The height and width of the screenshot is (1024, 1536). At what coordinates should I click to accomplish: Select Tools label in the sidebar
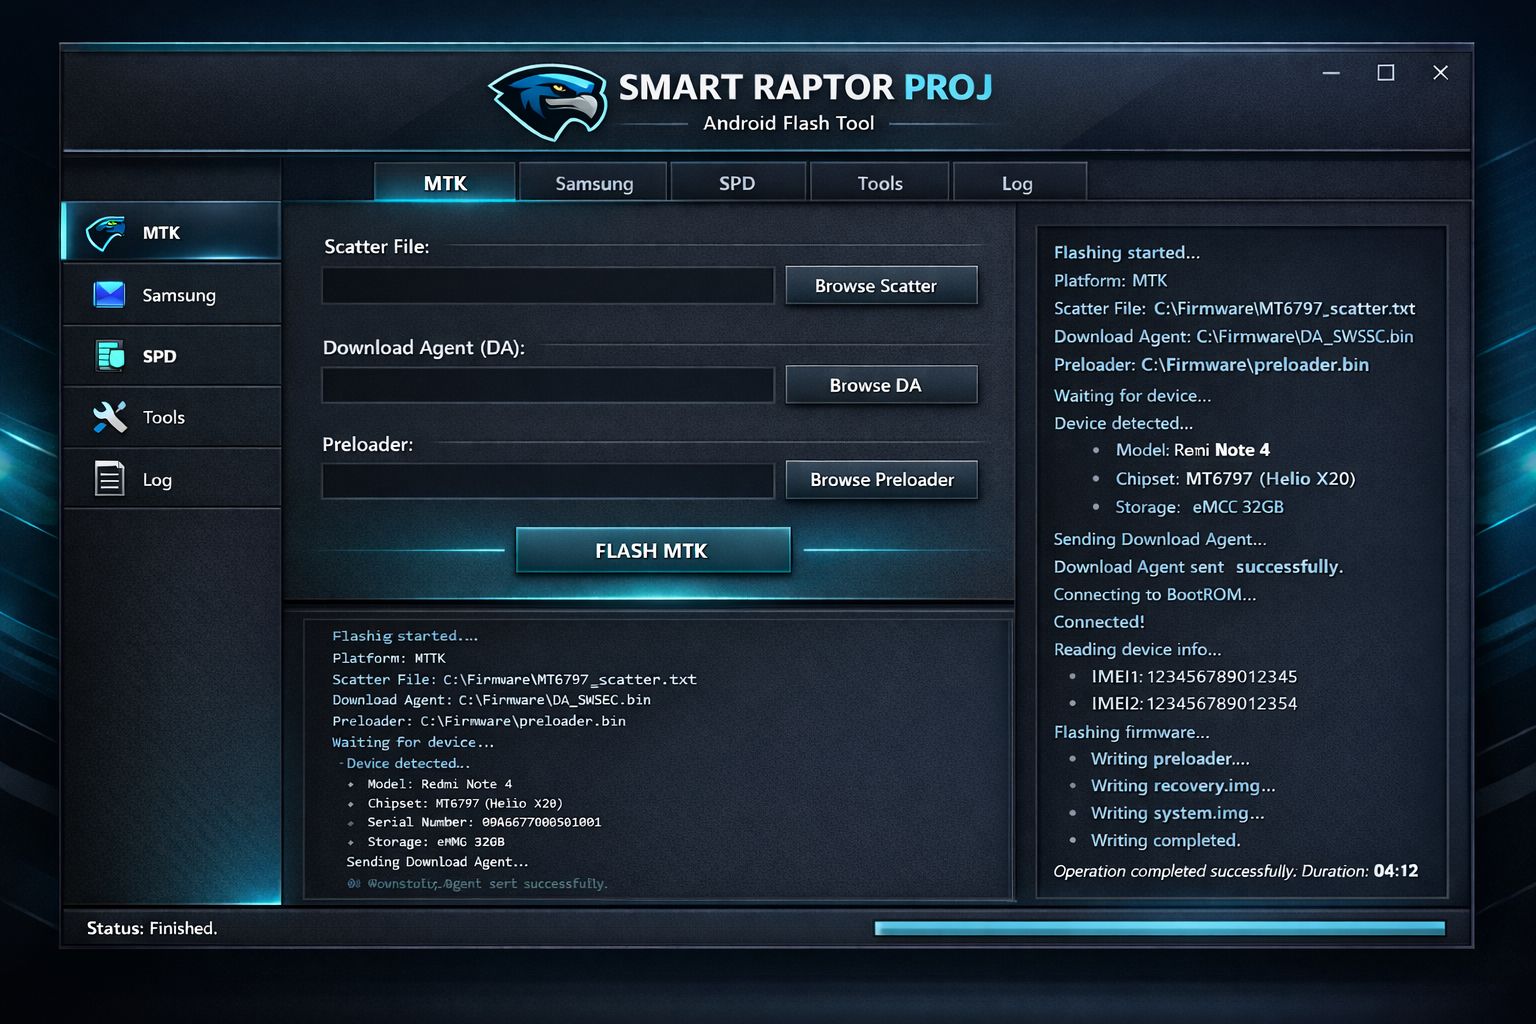pos(164,417)
